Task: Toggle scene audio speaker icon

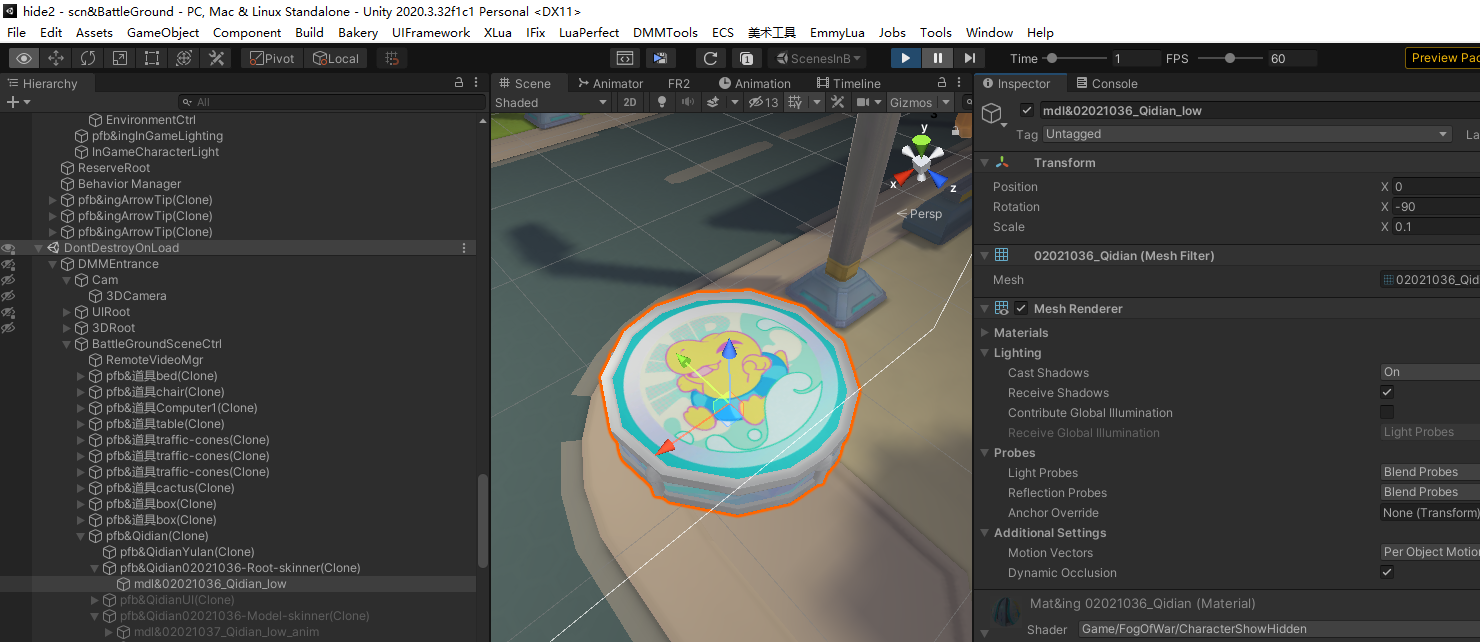Action: pos(687,102)
